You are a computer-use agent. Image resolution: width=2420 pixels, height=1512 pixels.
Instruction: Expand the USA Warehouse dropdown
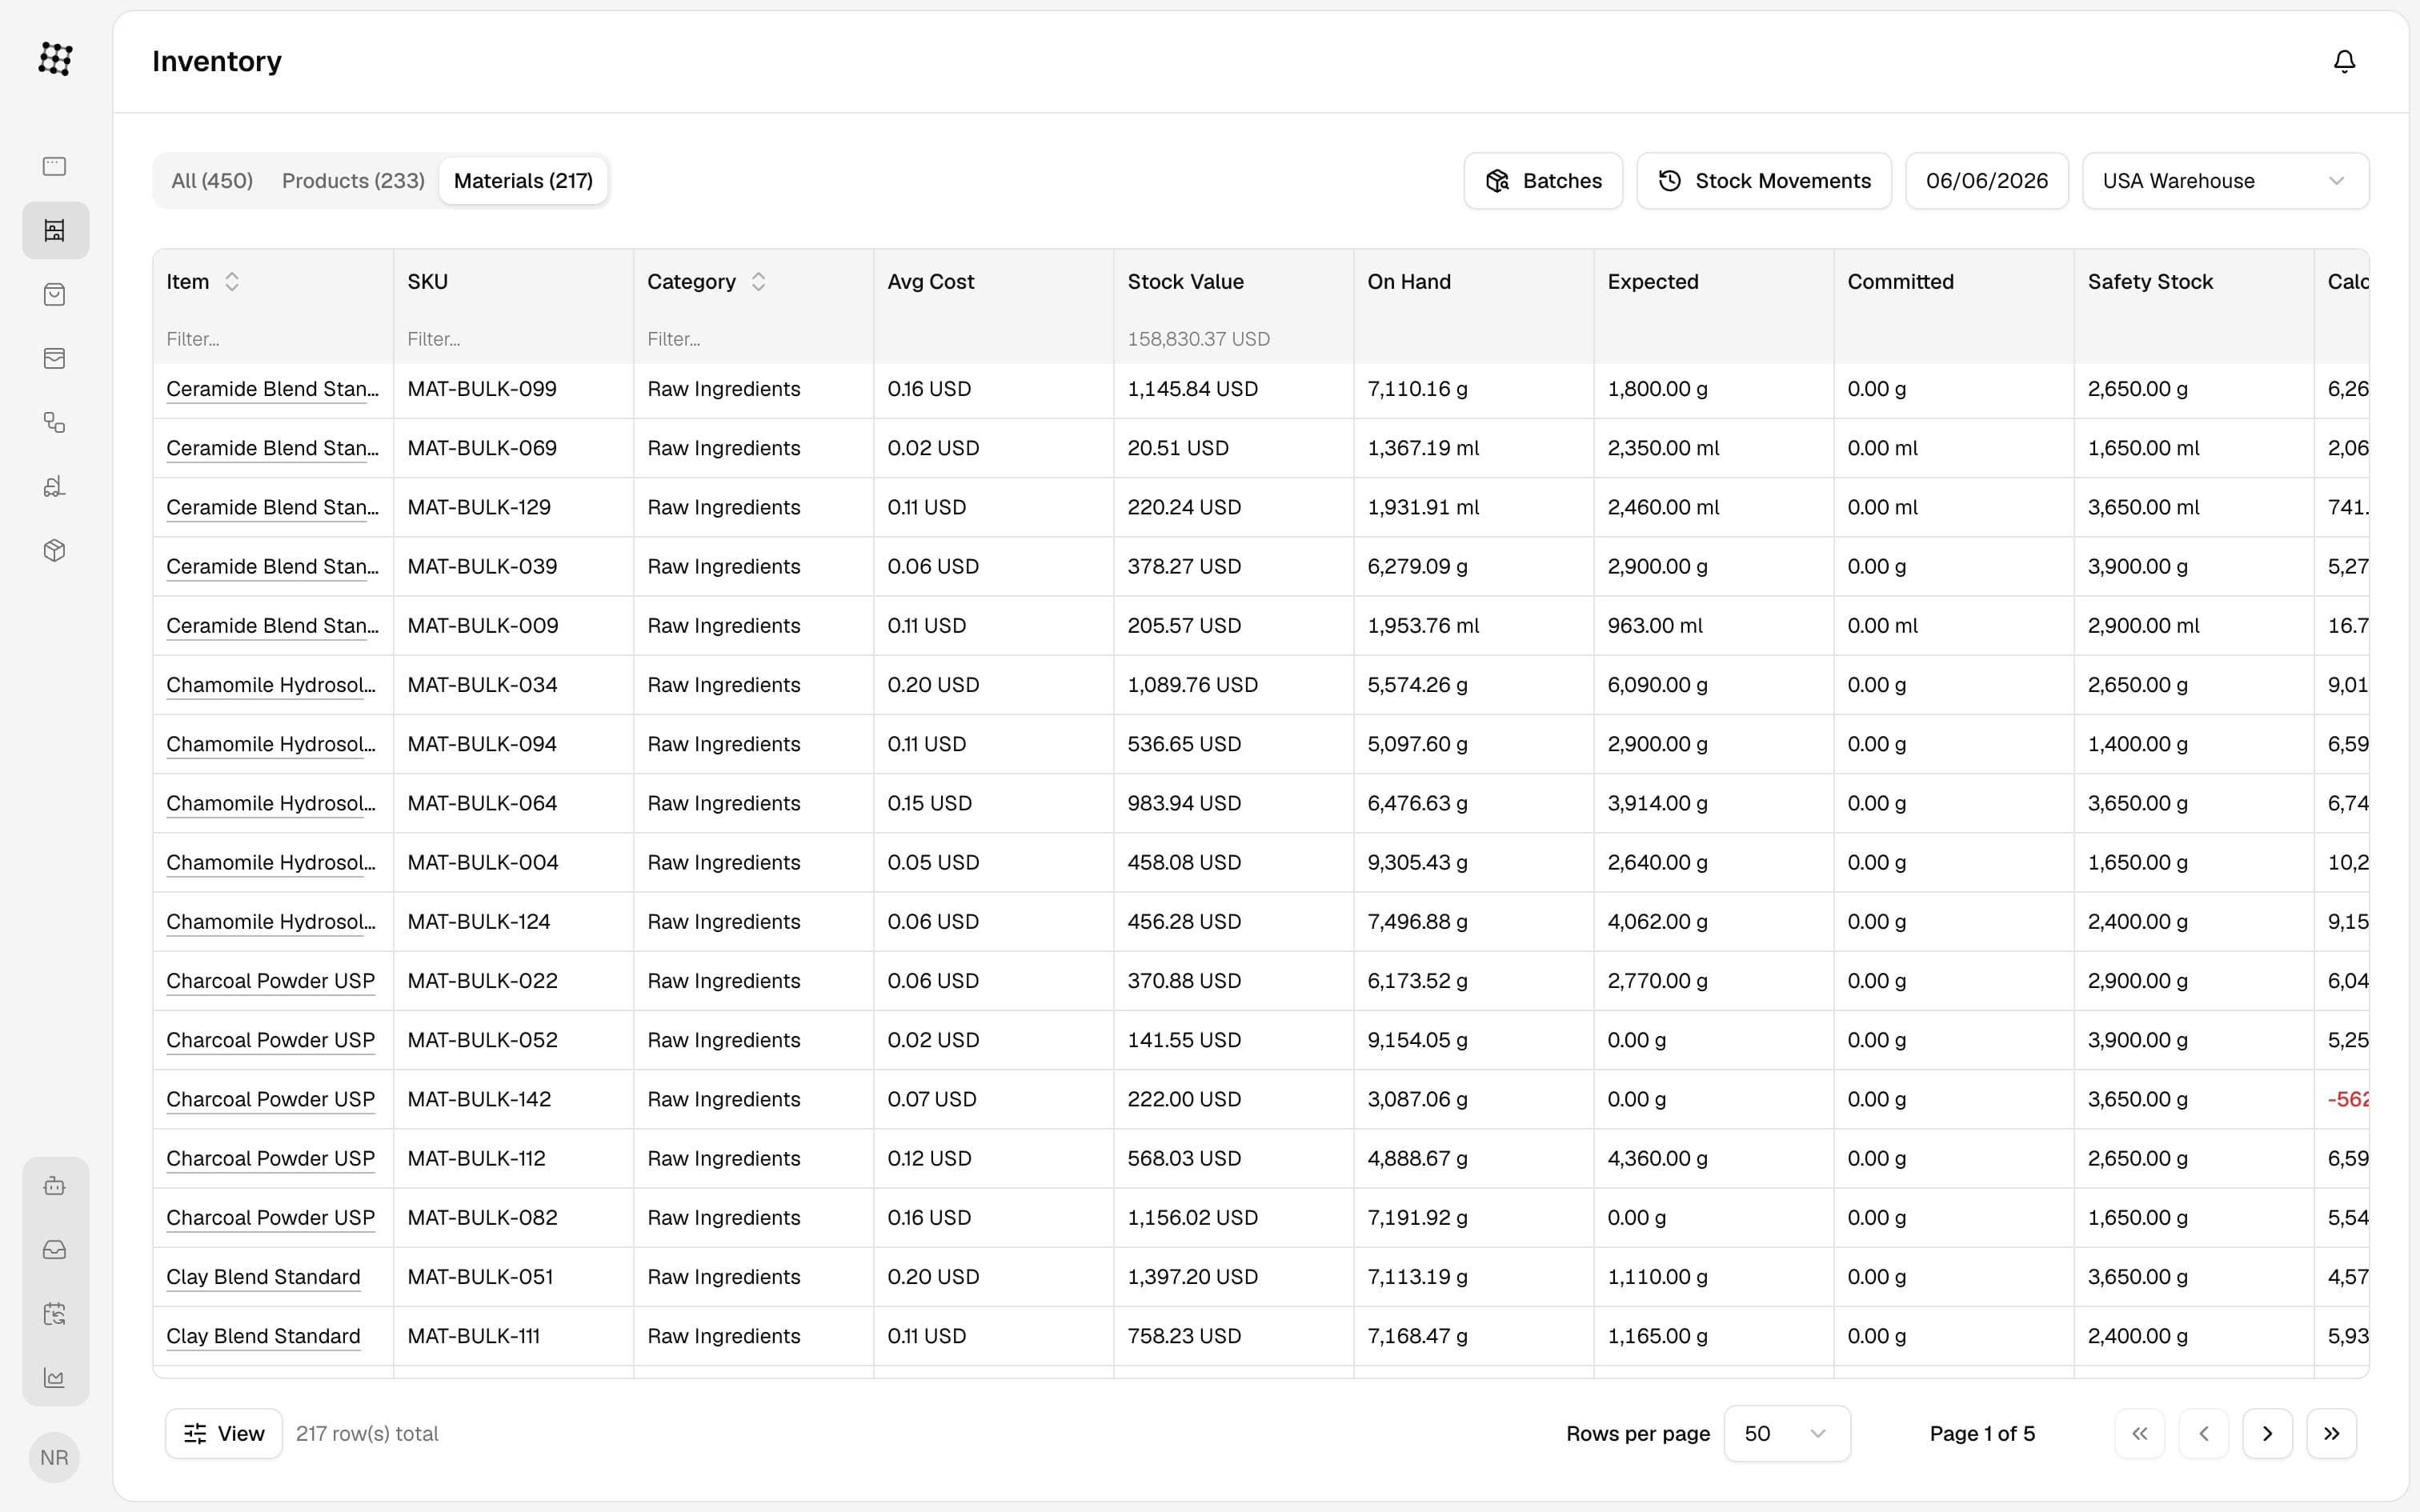(2225, 181)
